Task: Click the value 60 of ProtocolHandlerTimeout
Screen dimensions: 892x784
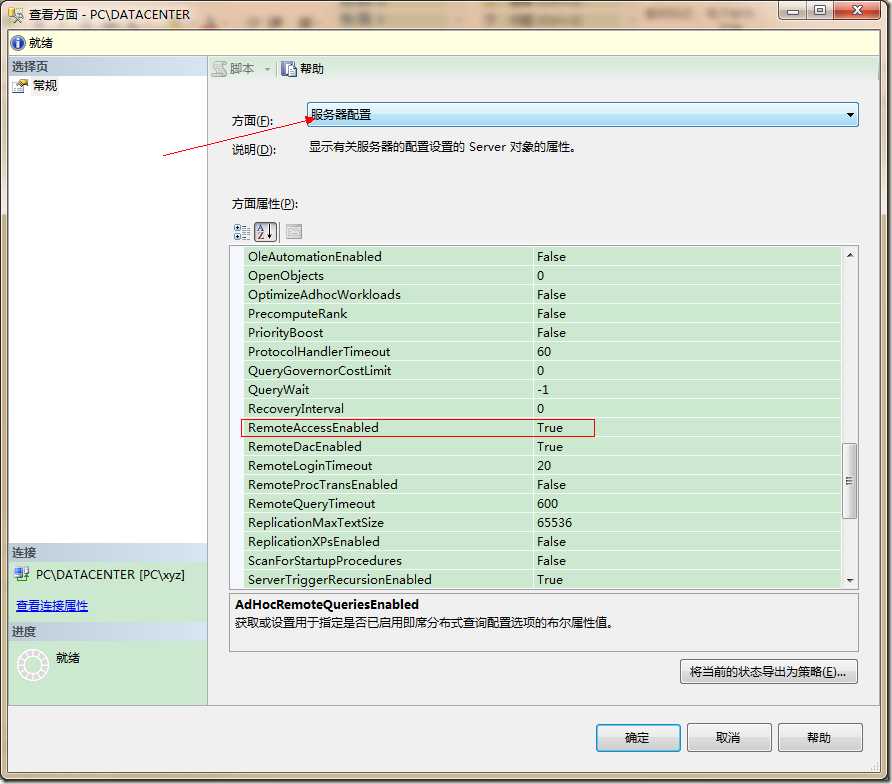Action: pyautogui.click(x=544, y=352)
